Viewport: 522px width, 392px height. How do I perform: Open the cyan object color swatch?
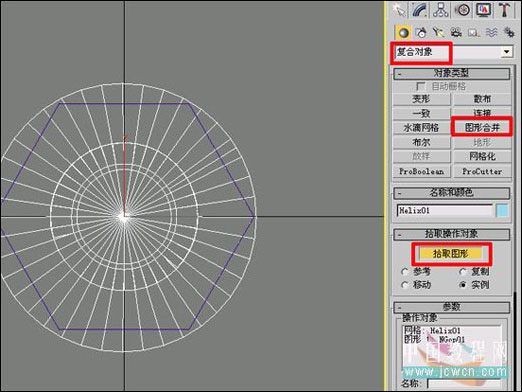pyautogui.click(x=502, y=211)
